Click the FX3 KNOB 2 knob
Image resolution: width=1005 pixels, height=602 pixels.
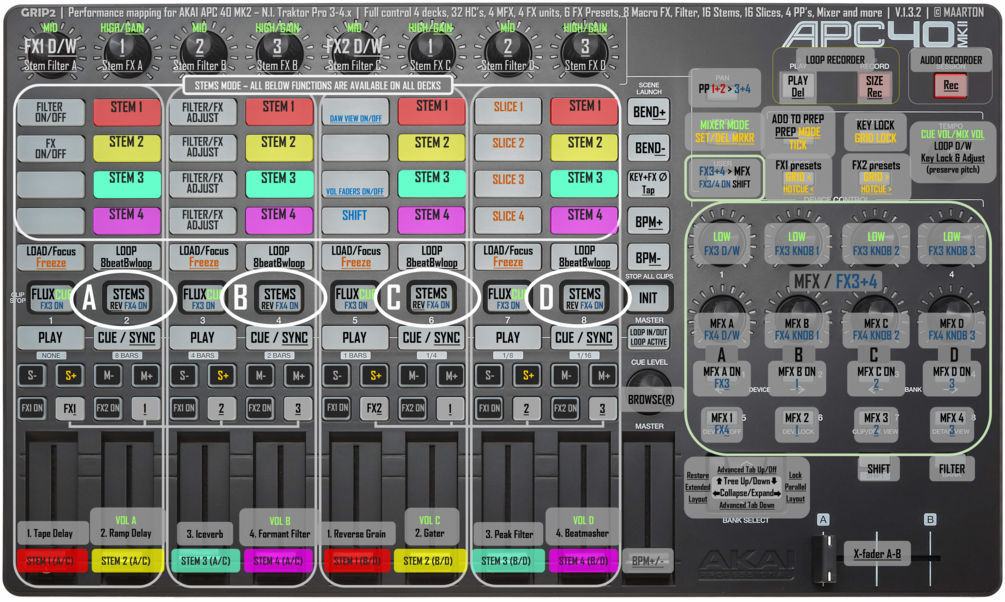[876, 244]
